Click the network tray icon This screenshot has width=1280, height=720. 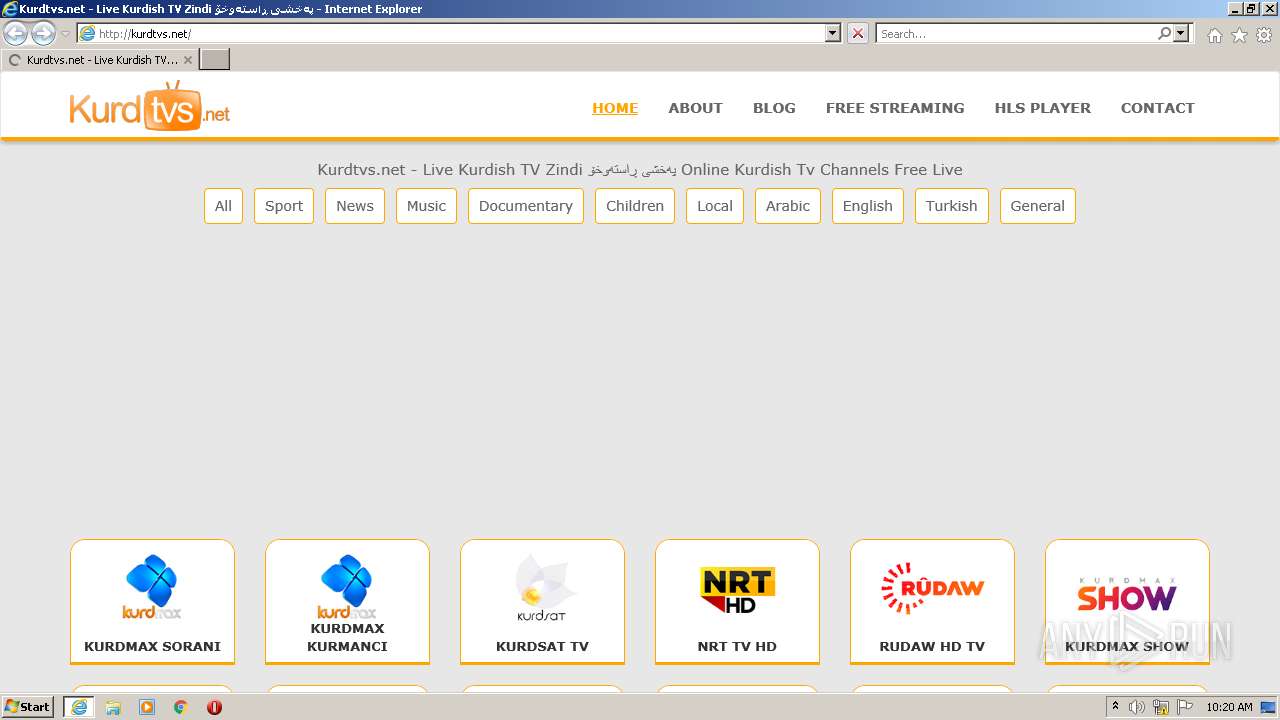(x=1161, y=707)
